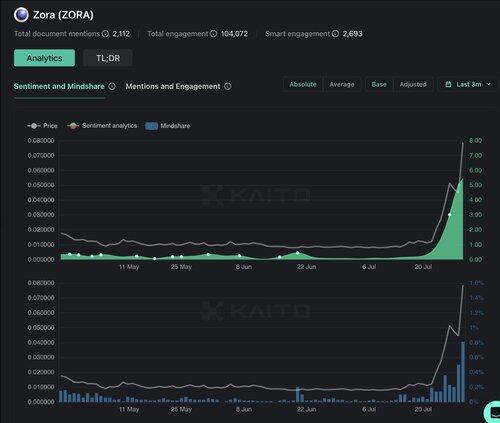Toggle the Price legend series
This screenshot has height=423, width=500.
pos(42,126)
